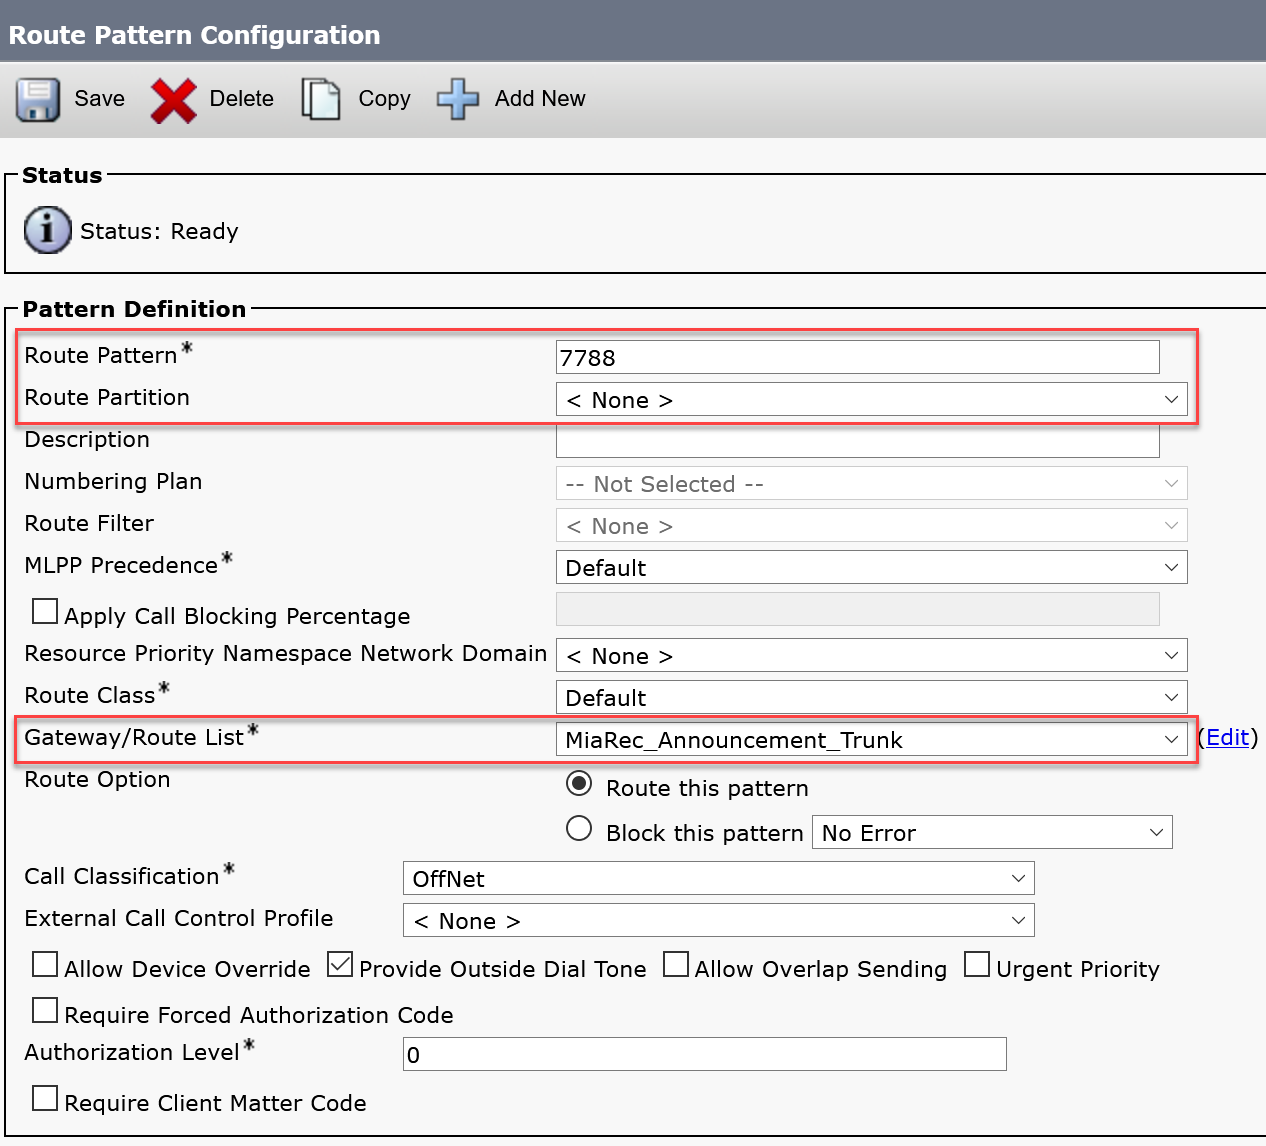
Task: Click the Numbering Plan label
Action: [x=113, y=481]
